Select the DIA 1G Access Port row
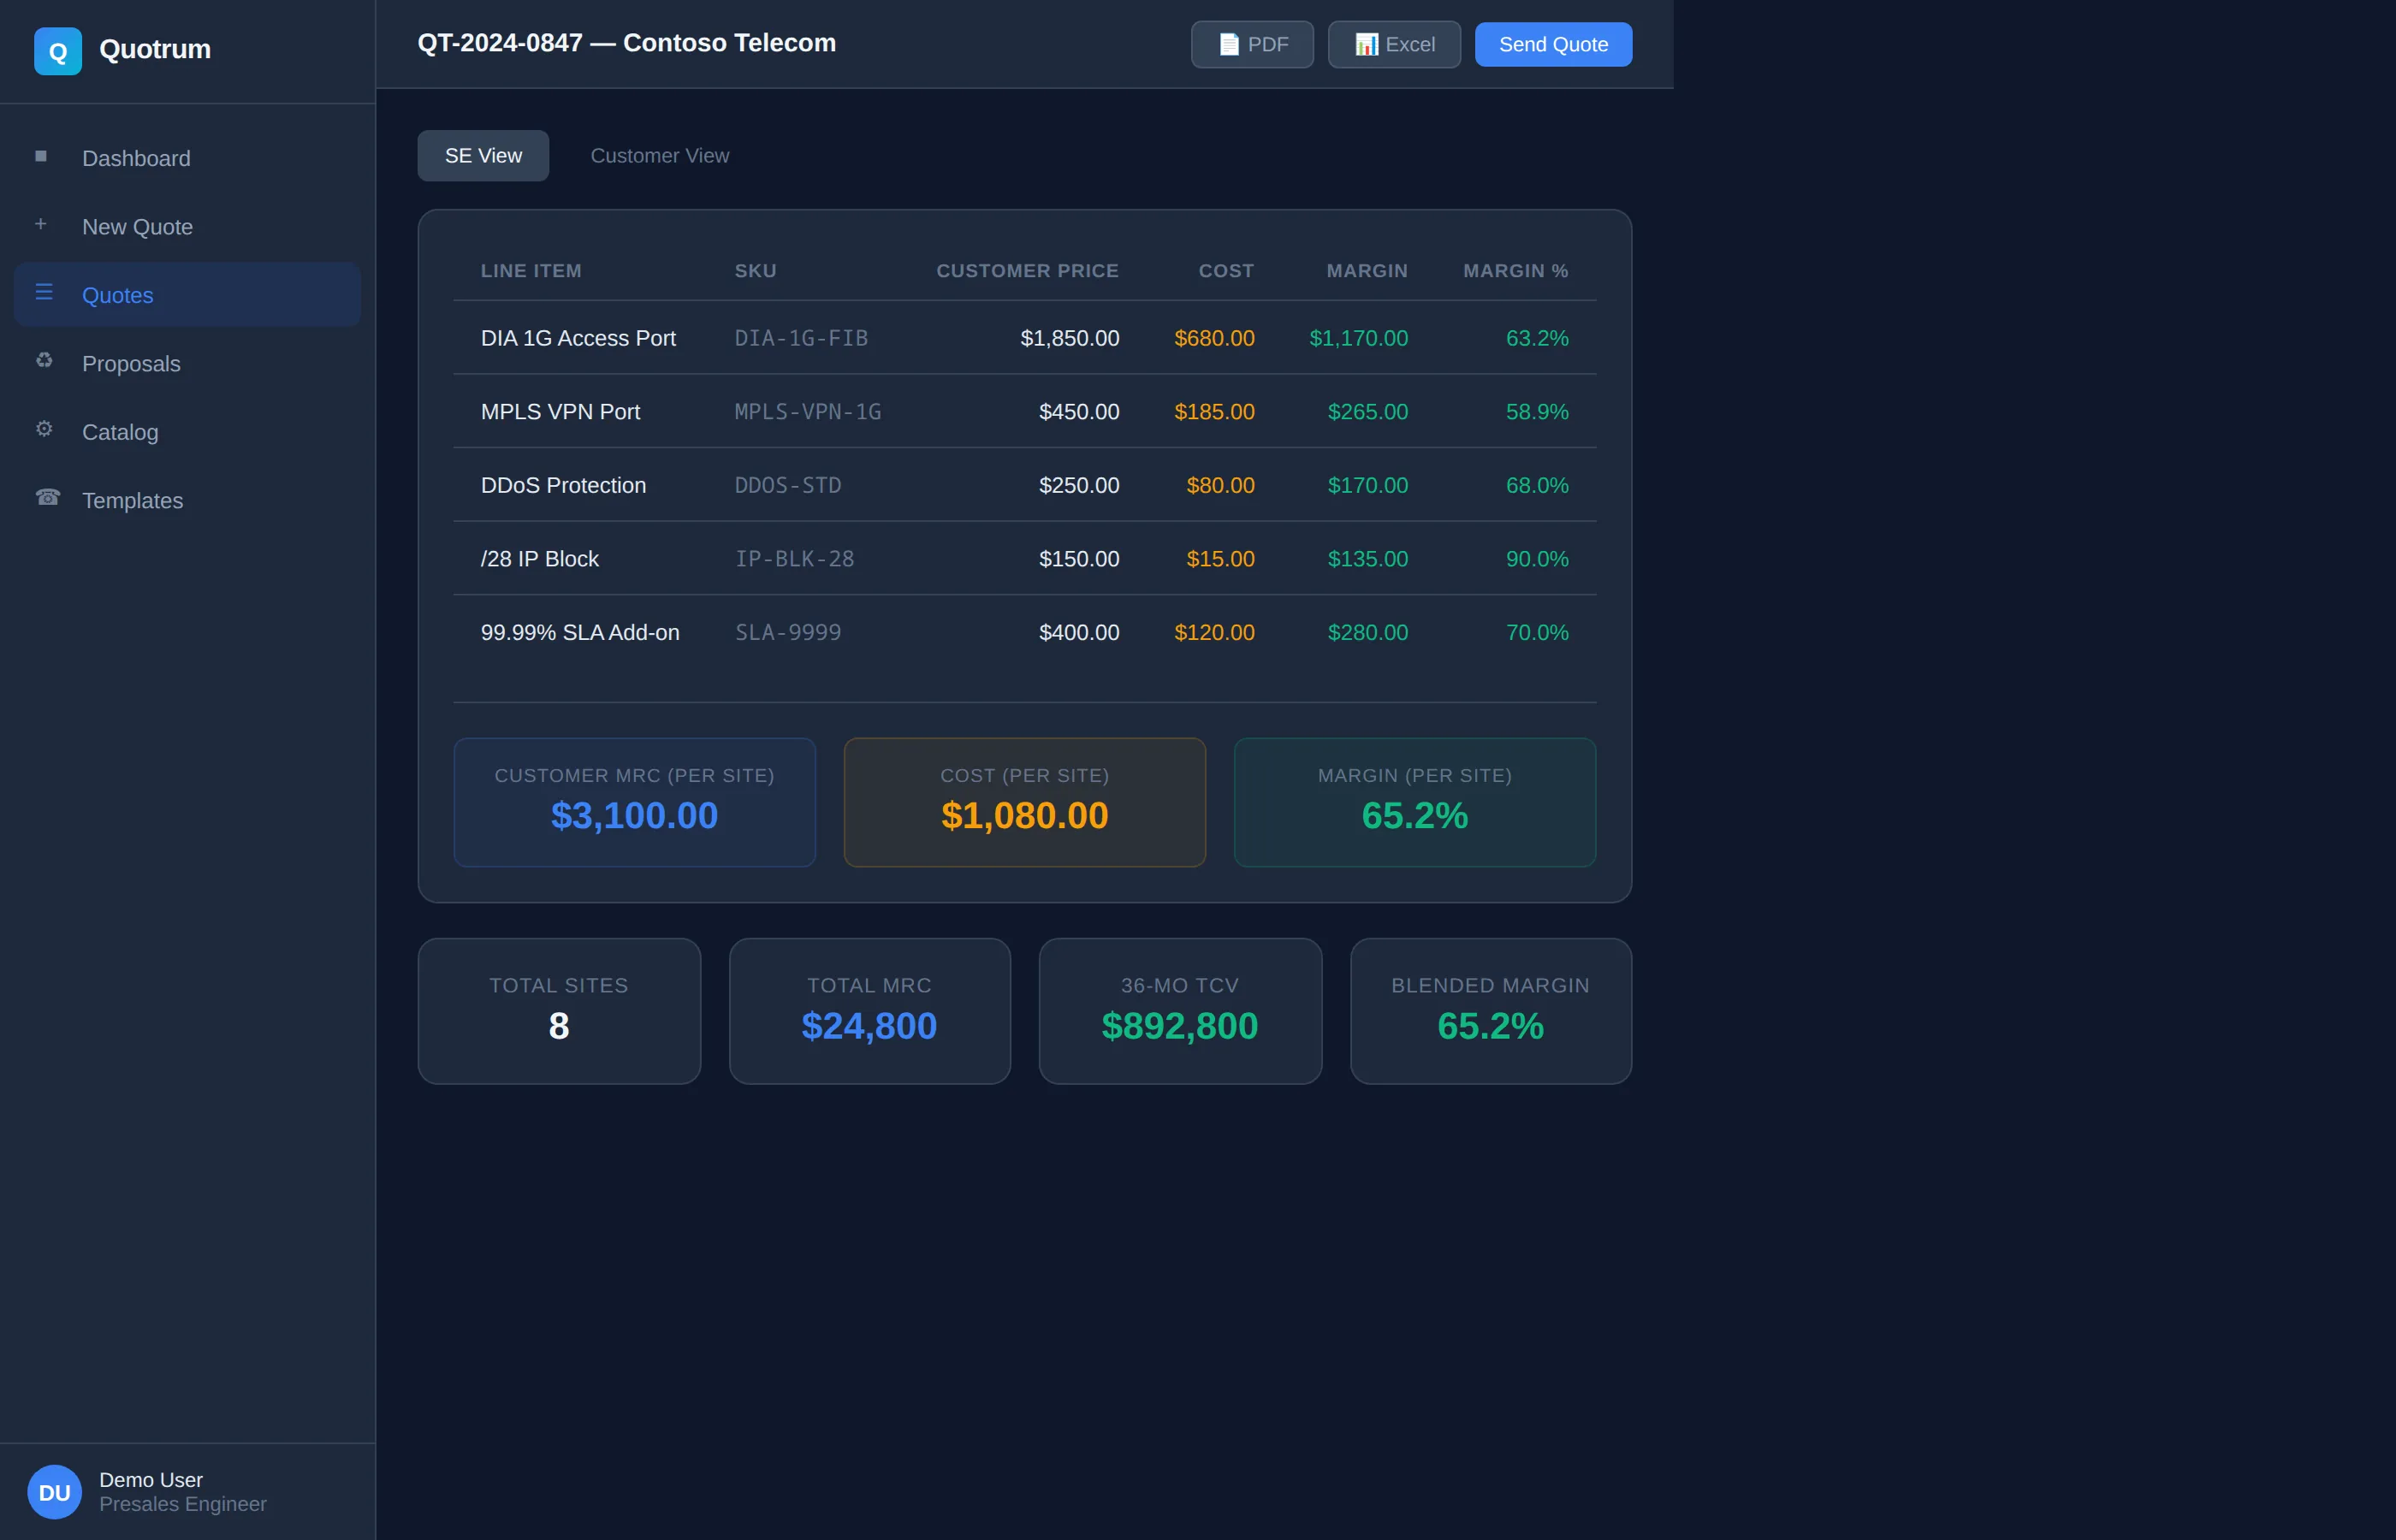Screen dimensions: 2396x1540 (578, 338)
